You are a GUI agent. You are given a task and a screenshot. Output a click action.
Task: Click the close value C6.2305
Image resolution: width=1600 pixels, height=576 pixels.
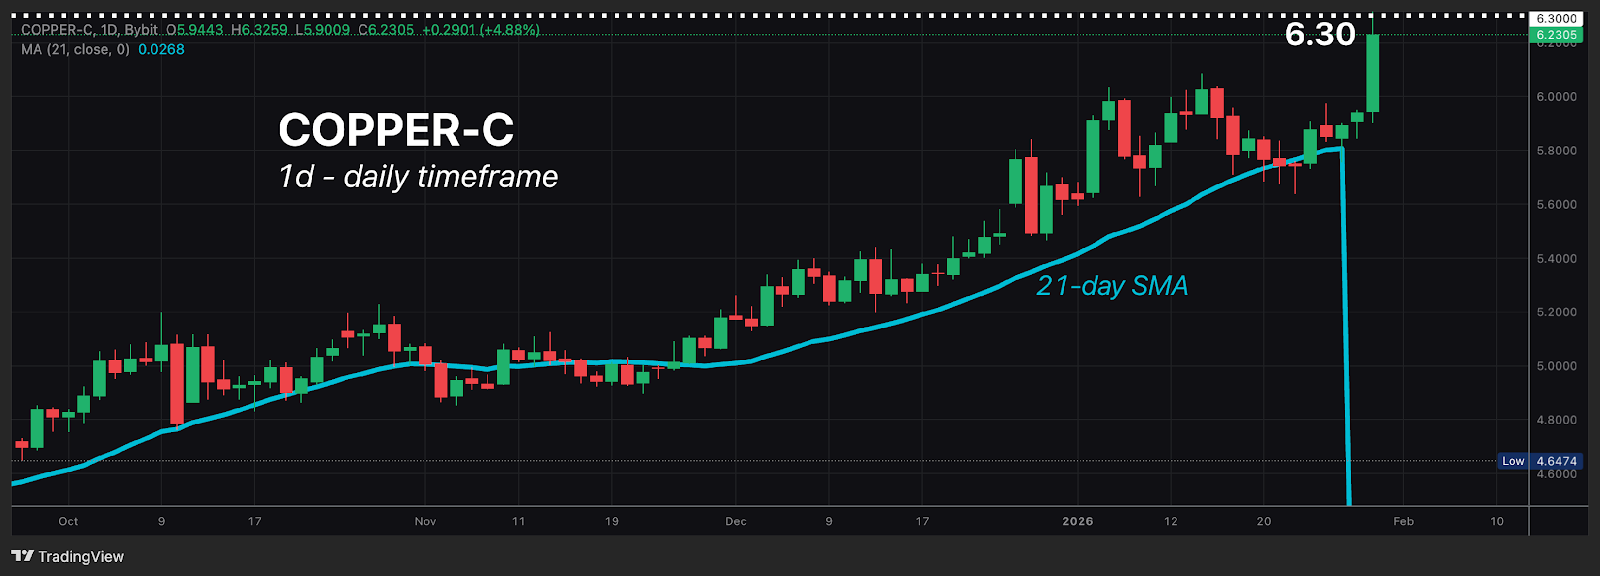point(386,30)
